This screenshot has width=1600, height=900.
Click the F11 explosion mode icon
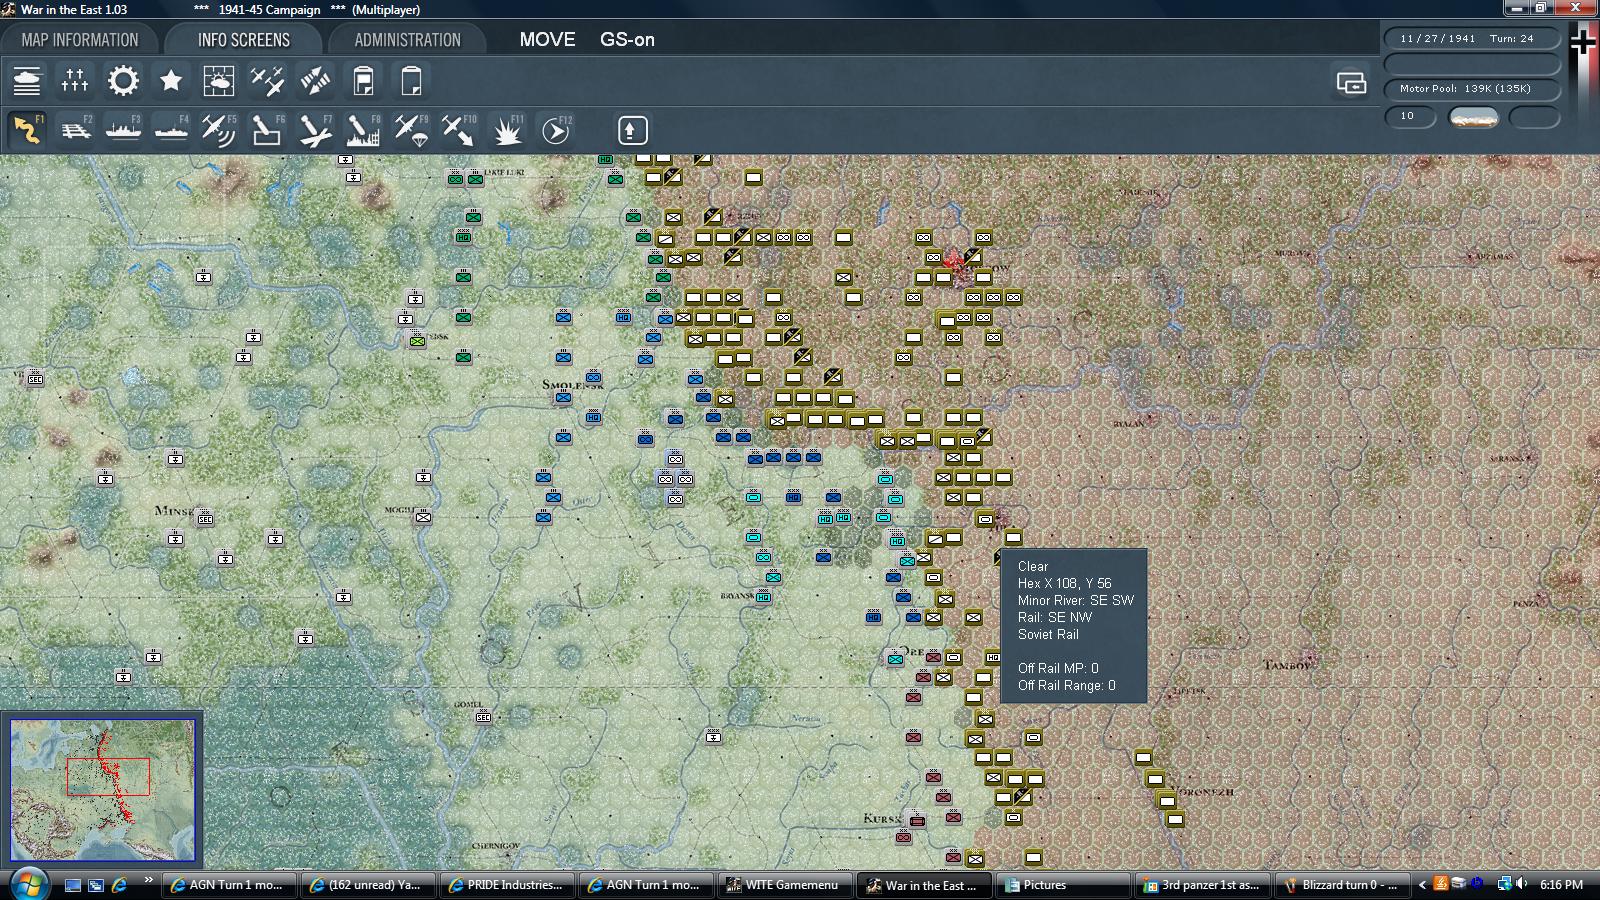tap(507, 130)
